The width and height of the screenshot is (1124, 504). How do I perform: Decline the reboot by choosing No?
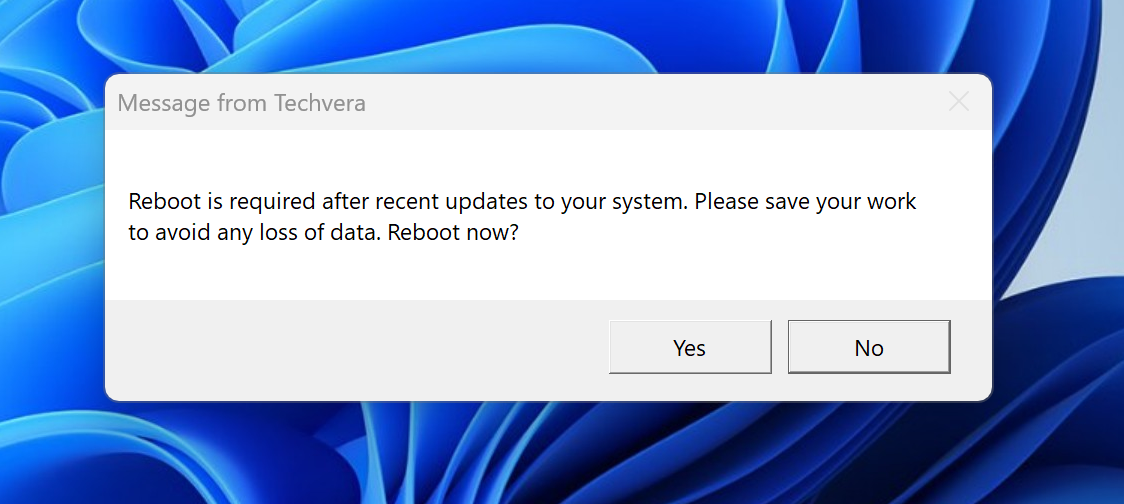click(x=869, y=348)
